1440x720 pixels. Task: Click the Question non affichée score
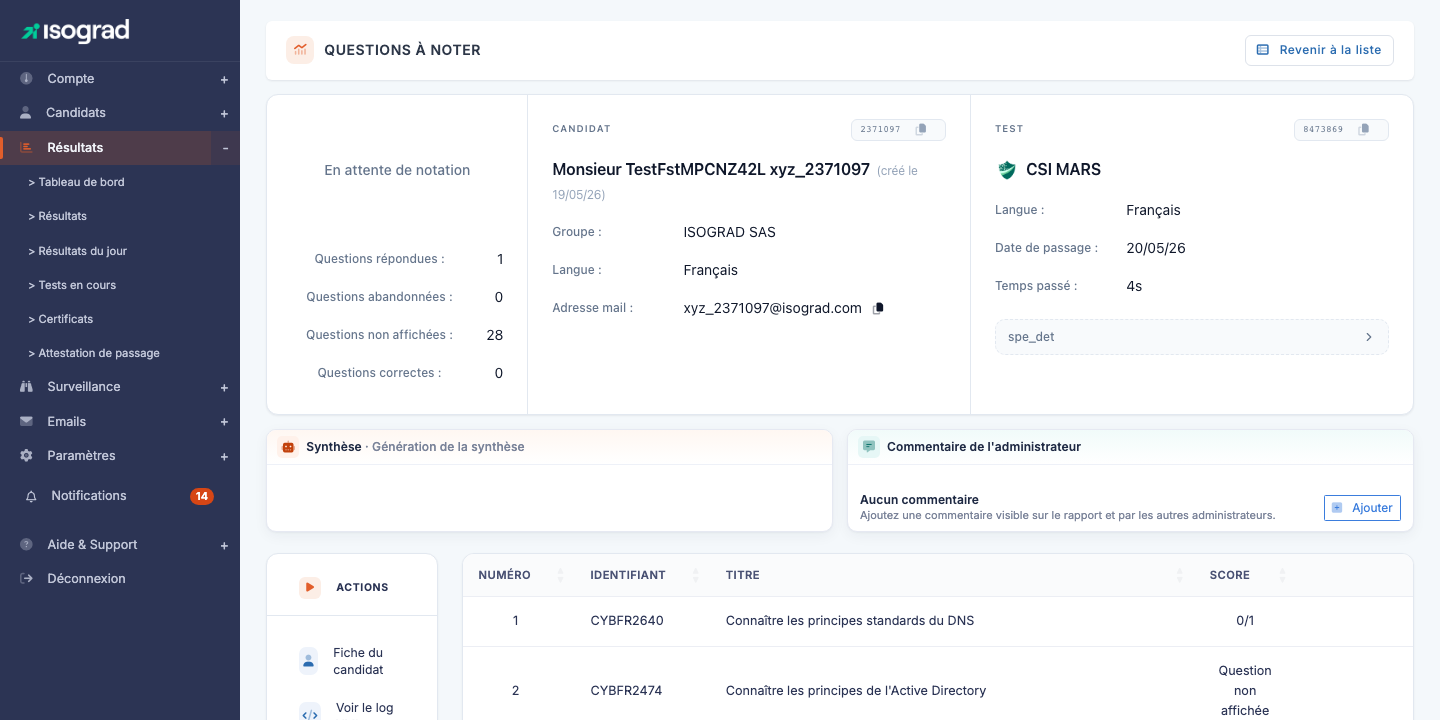(x=1245, y=691)
